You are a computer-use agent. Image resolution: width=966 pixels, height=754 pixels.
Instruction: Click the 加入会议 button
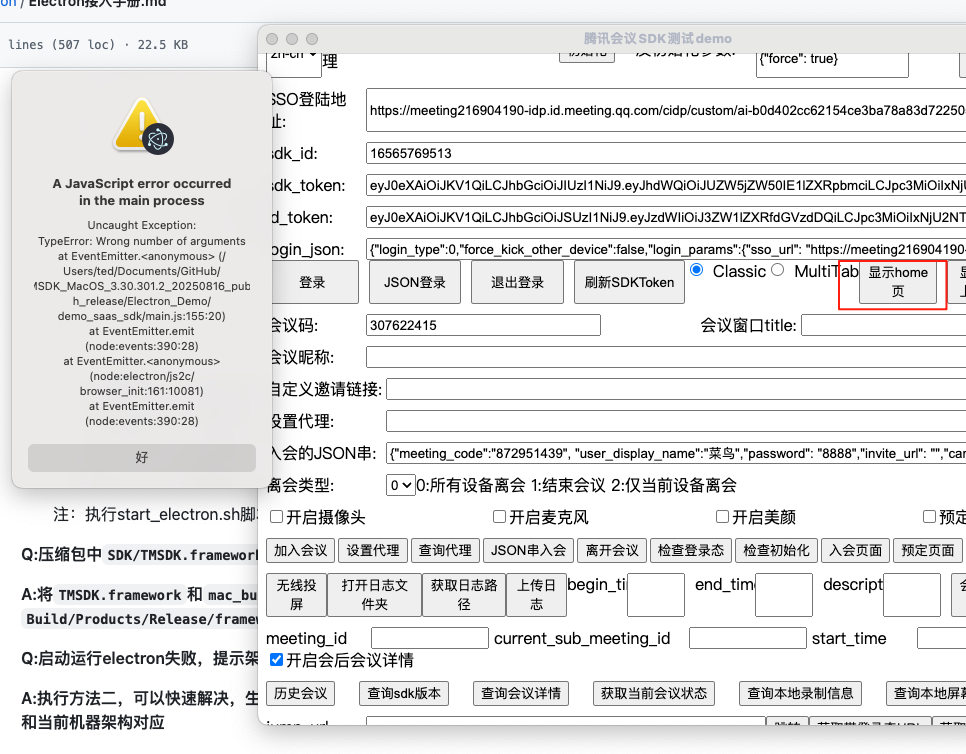301,550
